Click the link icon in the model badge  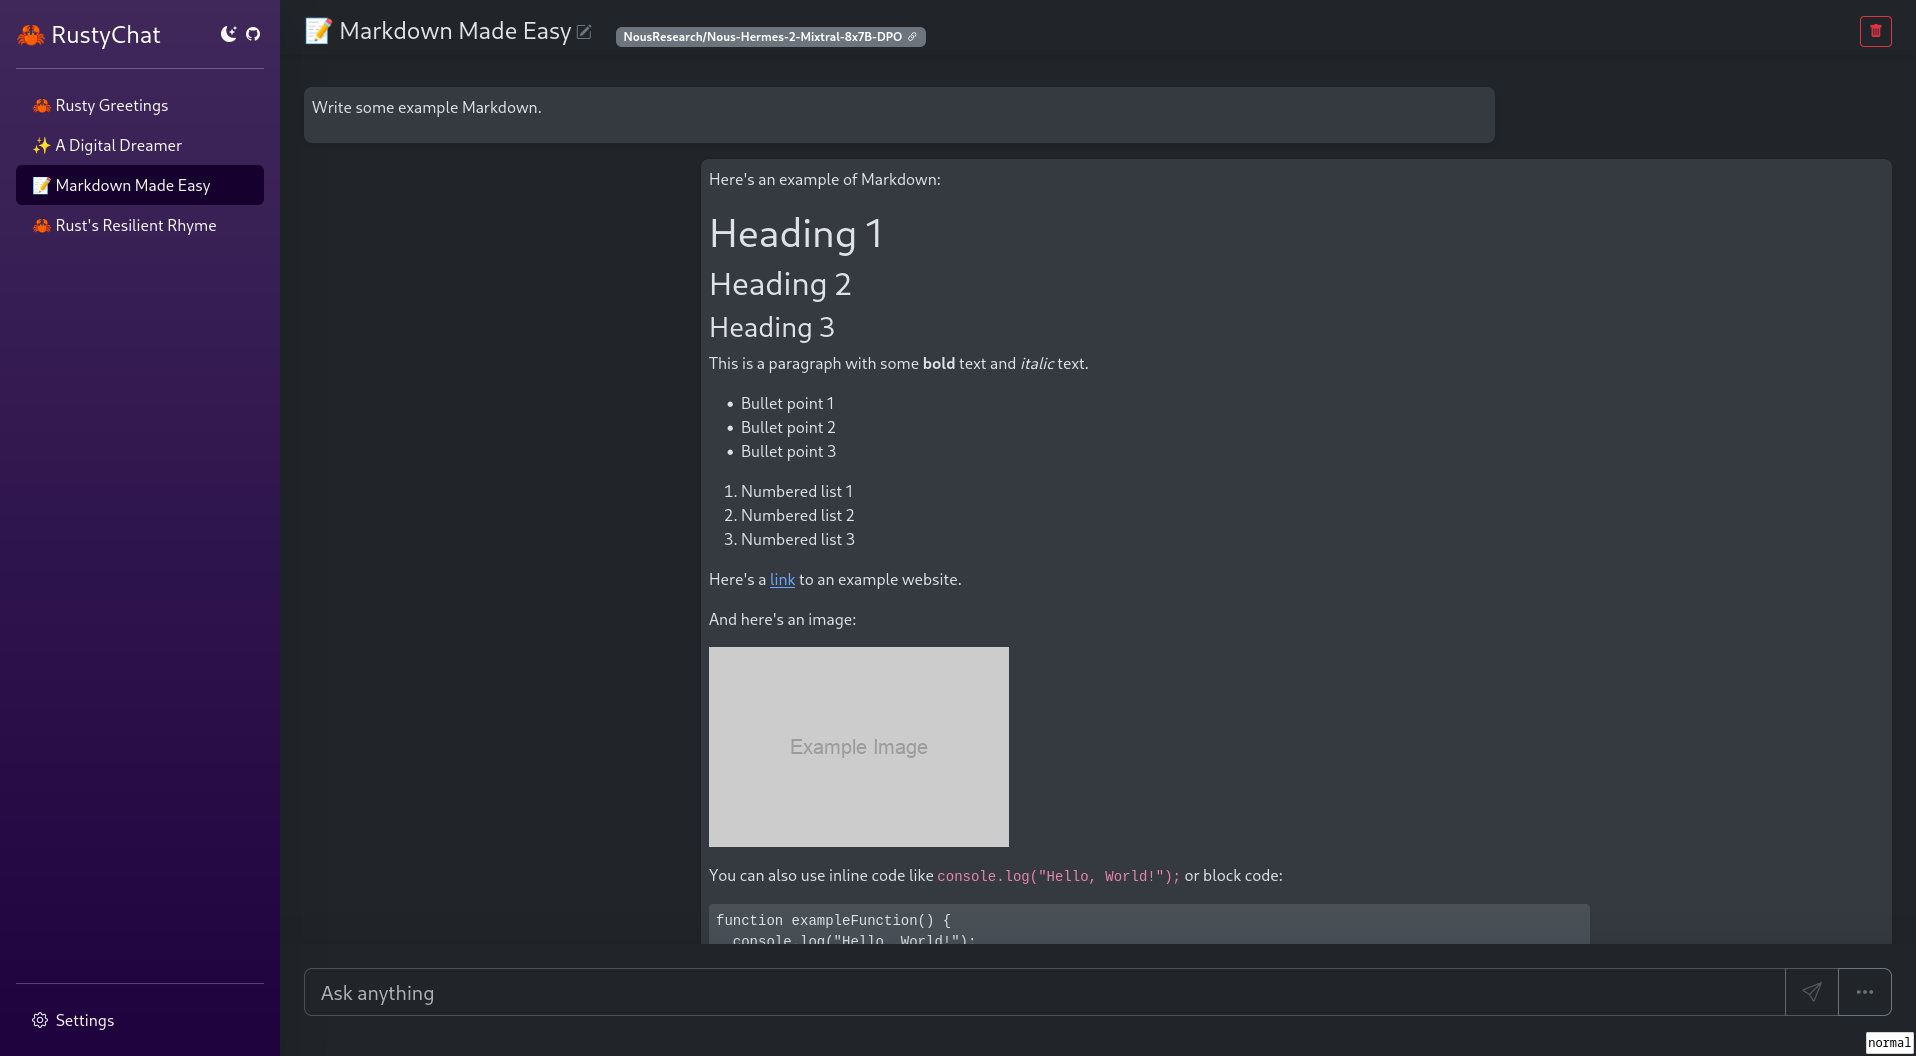912,37
